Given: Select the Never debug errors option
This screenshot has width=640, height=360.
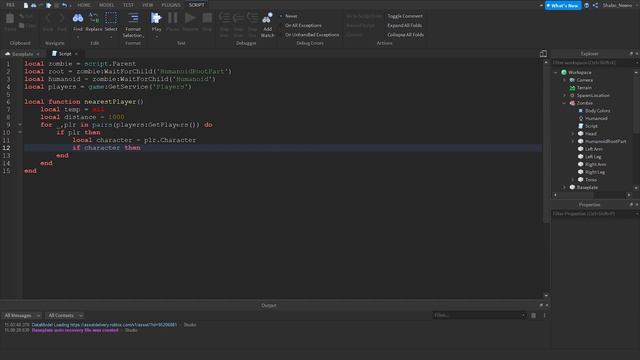Looking at the screenshot, I should click(x=291, y=16).
